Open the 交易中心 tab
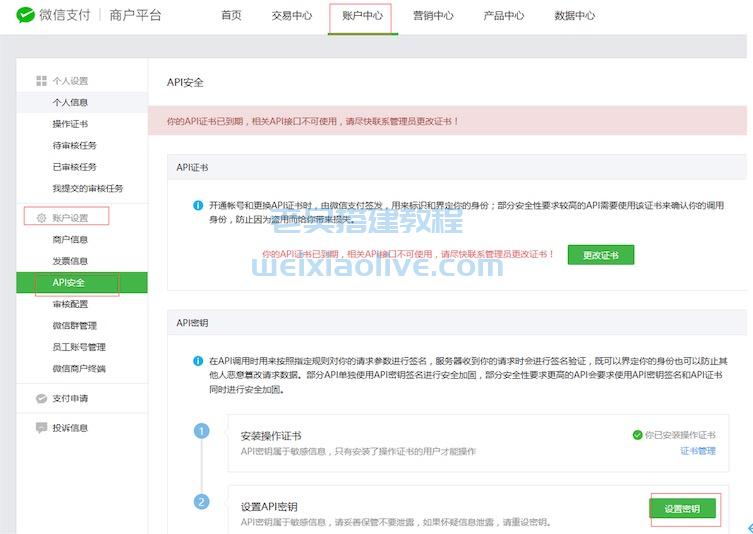 [x=291, y=15]
